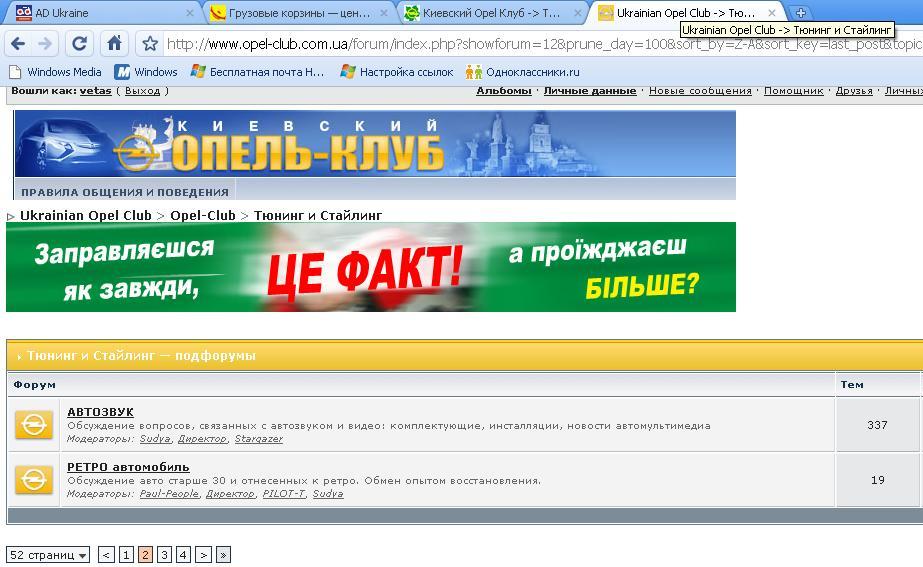Image resolution: width=923 pixels, height=567 pixels.
Task: Click the 337 topics count cell
Action: [877, 425]
